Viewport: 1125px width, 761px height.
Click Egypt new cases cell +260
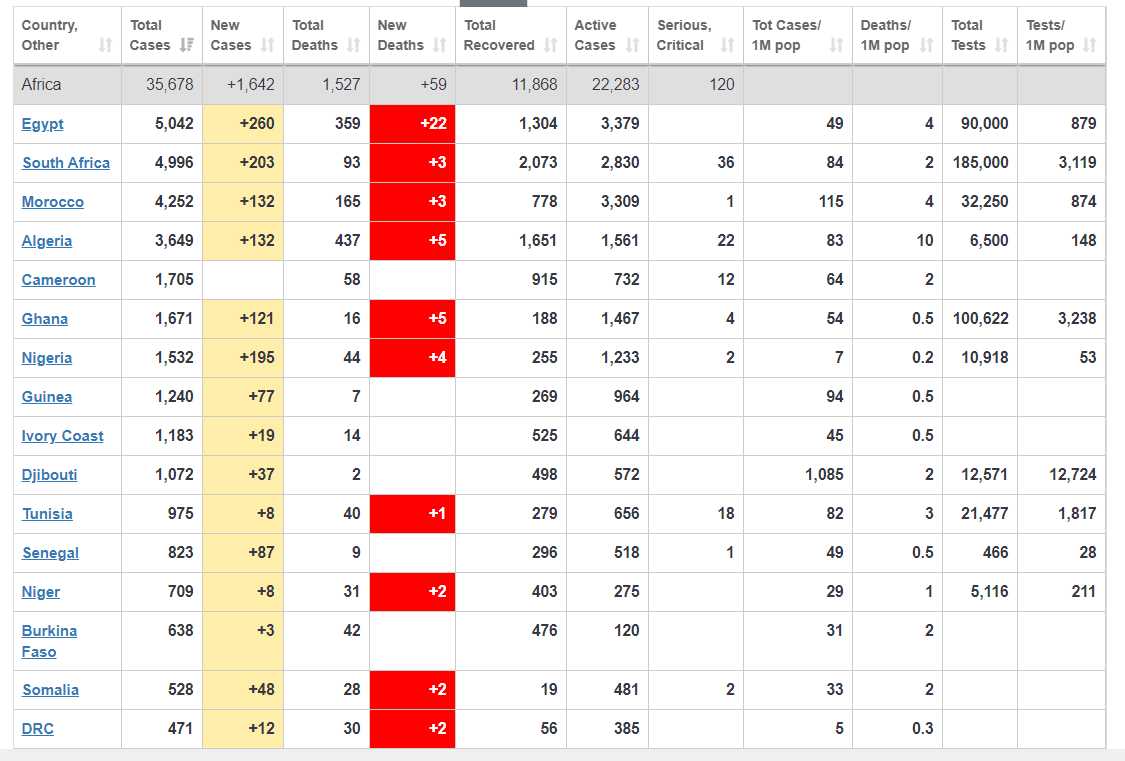[243, 123]
